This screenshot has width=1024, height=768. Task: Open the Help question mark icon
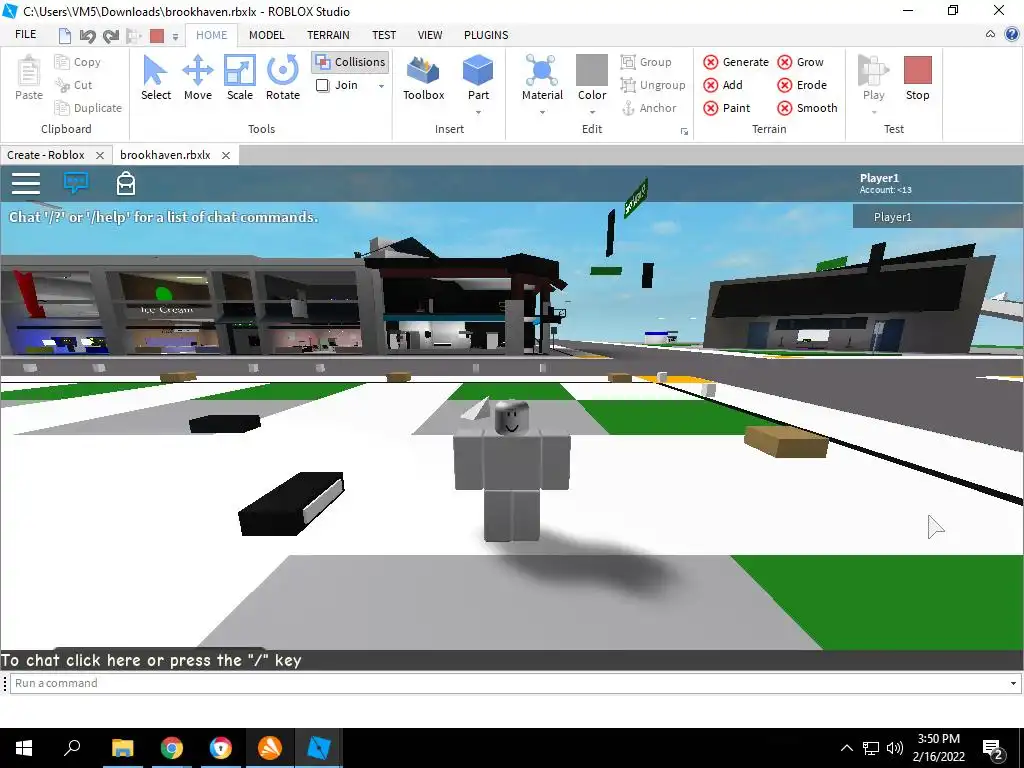point(1012,35)
